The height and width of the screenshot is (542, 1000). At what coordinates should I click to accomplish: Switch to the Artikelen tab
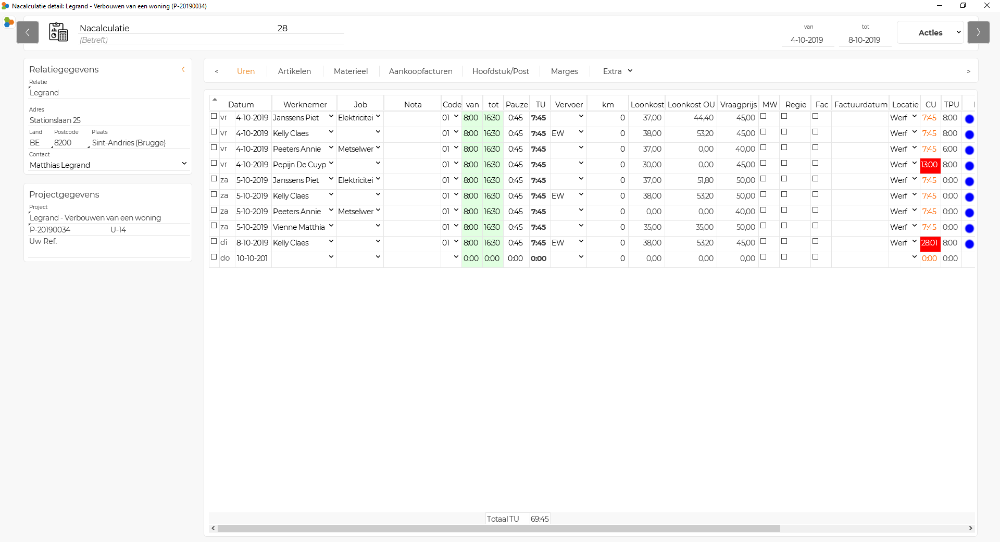coord(294,71)
